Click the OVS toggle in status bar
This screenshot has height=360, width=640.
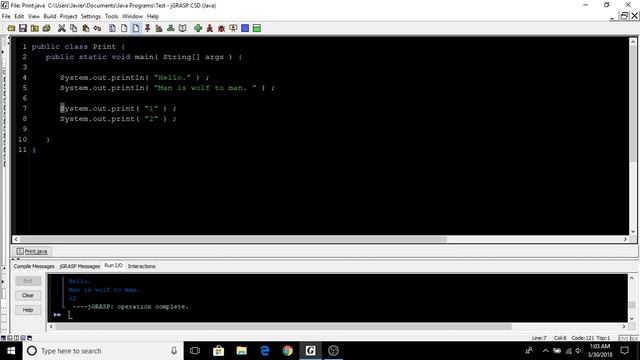click(623, 338)
